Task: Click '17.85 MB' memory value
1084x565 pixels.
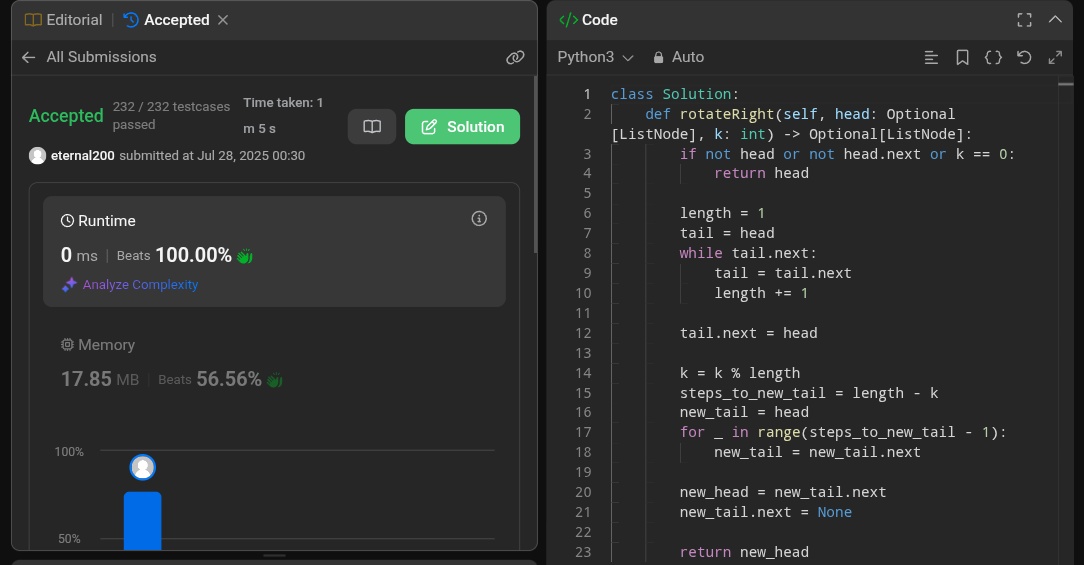Action: (100, 380)
